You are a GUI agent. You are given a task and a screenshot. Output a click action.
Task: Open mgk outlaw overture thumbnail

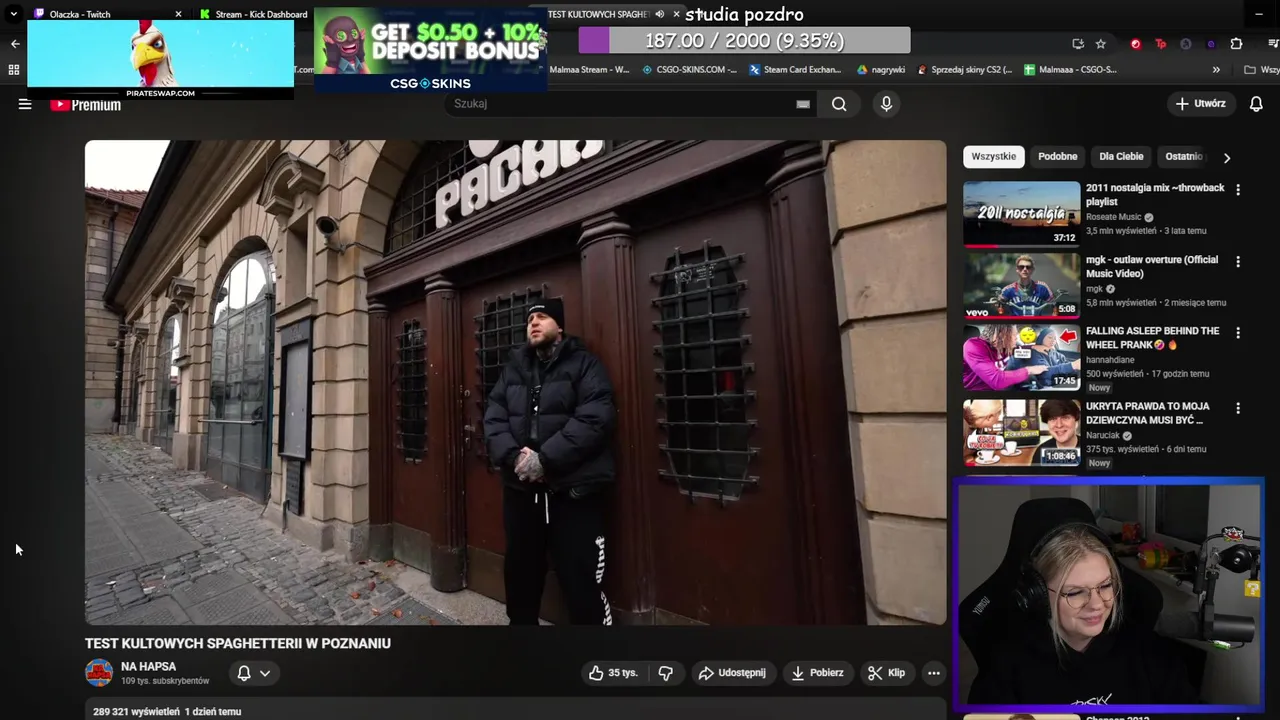click(x=1021, y=285)
